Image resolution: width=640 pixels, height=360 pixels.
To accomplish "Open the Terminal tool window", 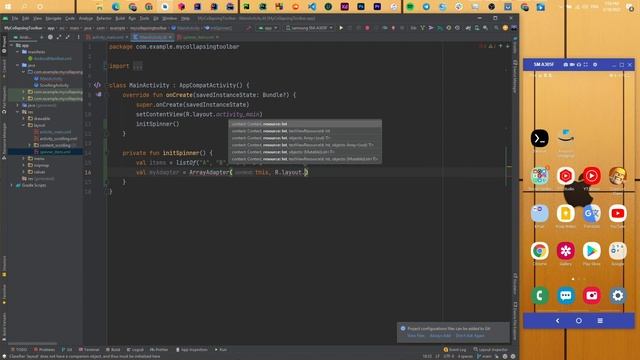I will [89, 350].
